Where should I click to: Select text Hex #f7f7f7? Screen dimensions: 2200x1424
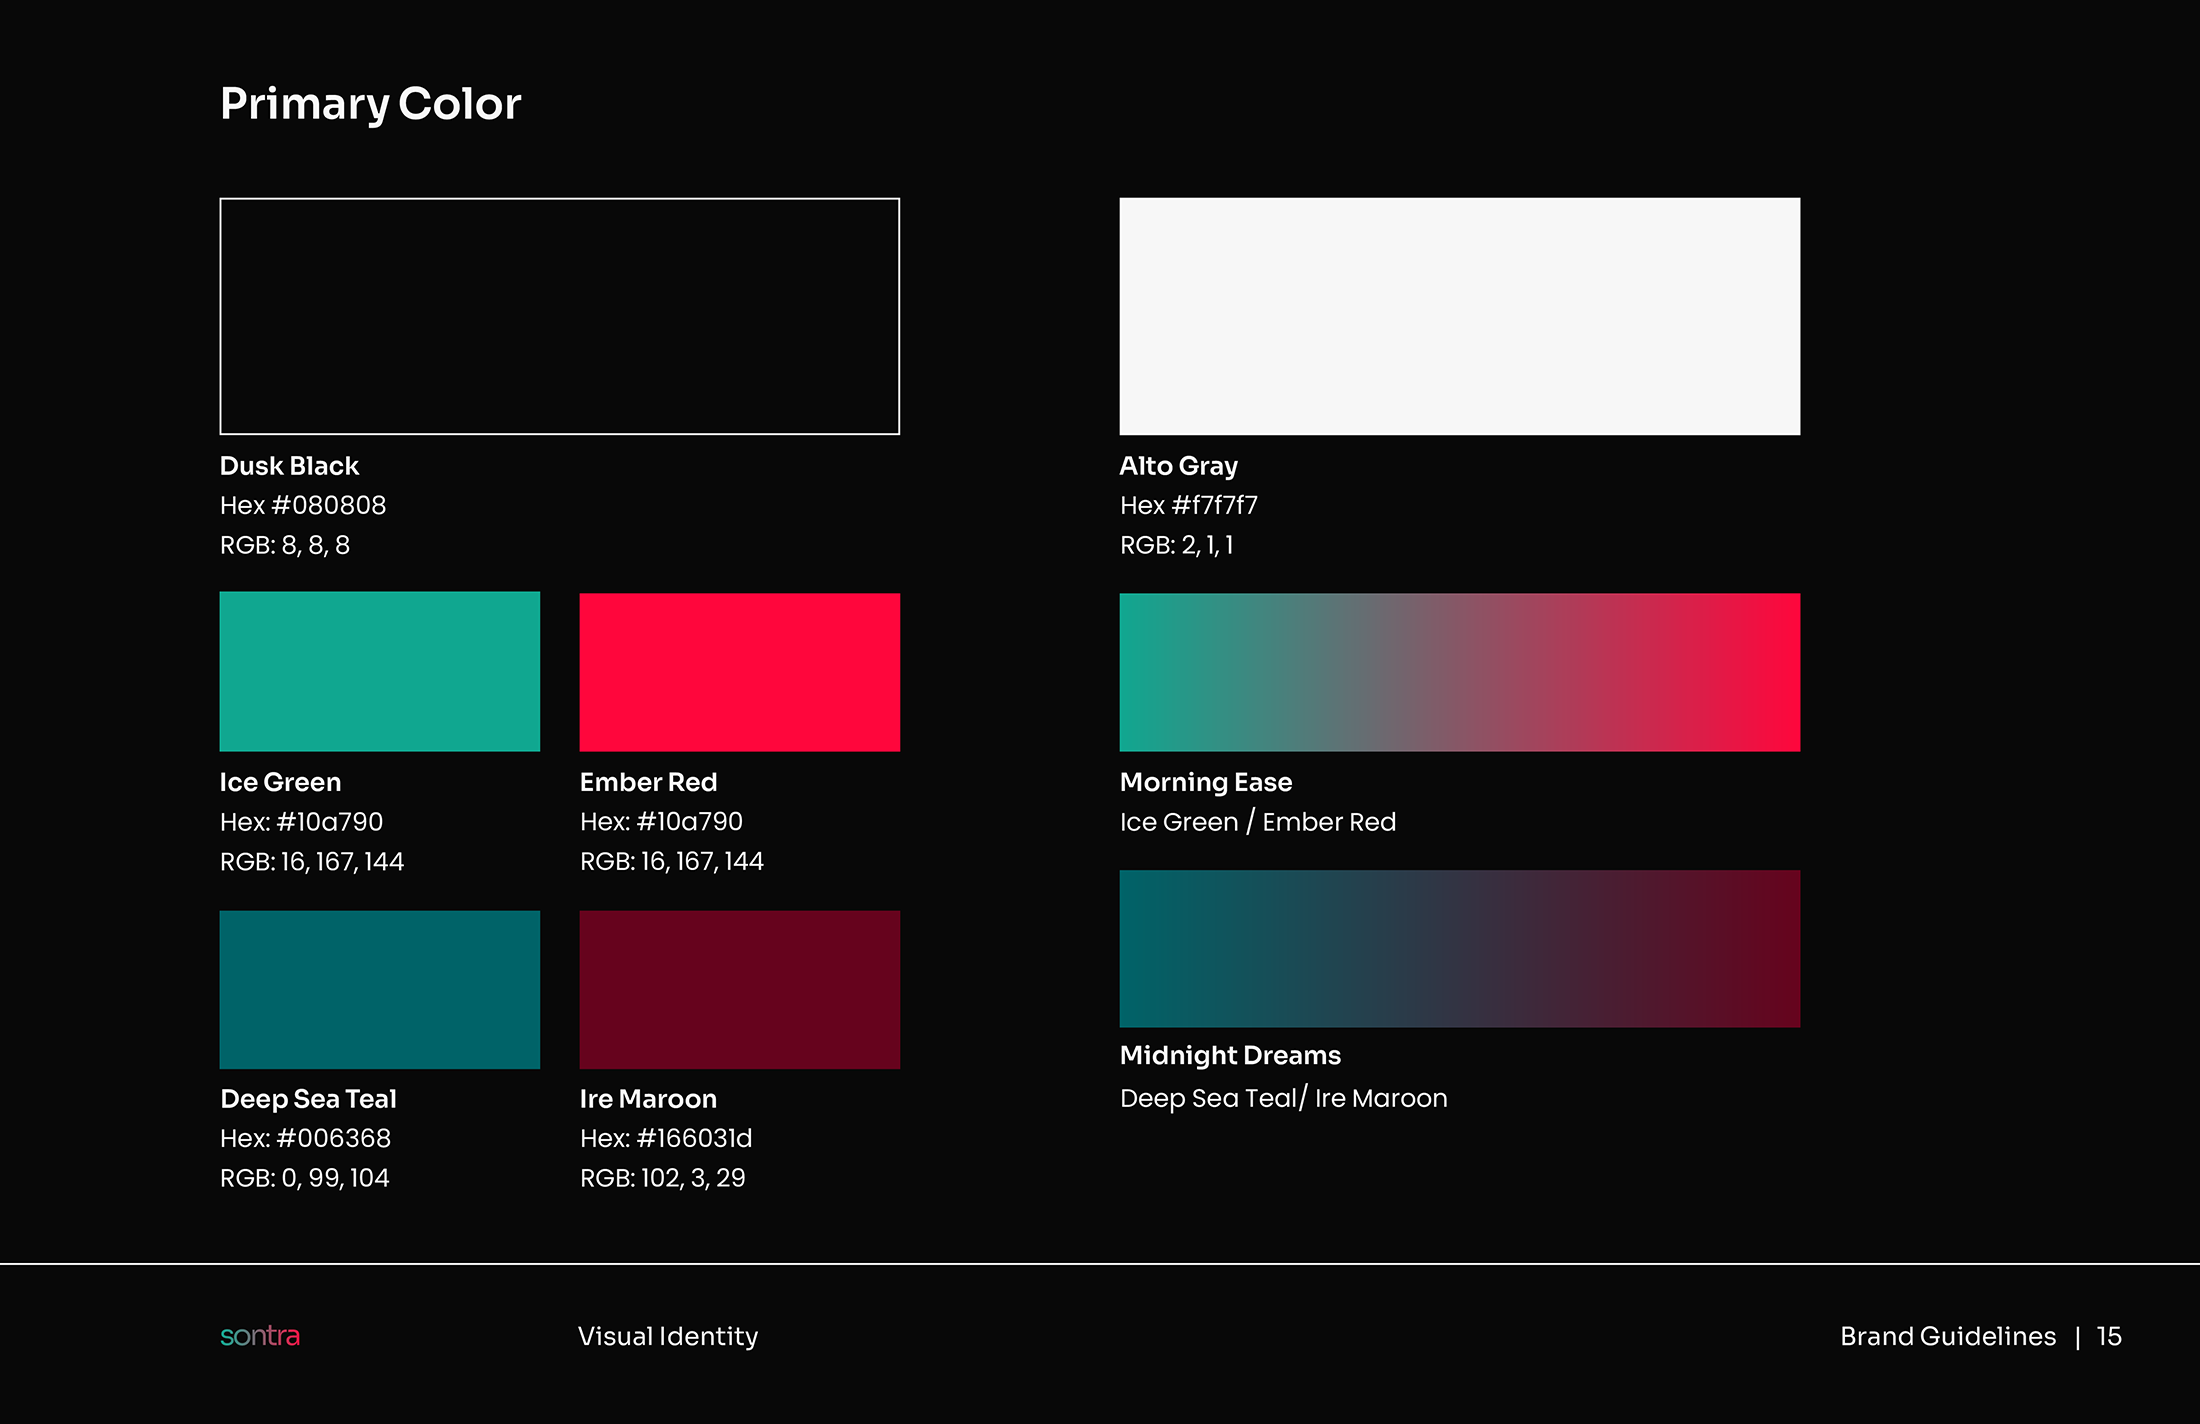click(x=1189, y=505)
